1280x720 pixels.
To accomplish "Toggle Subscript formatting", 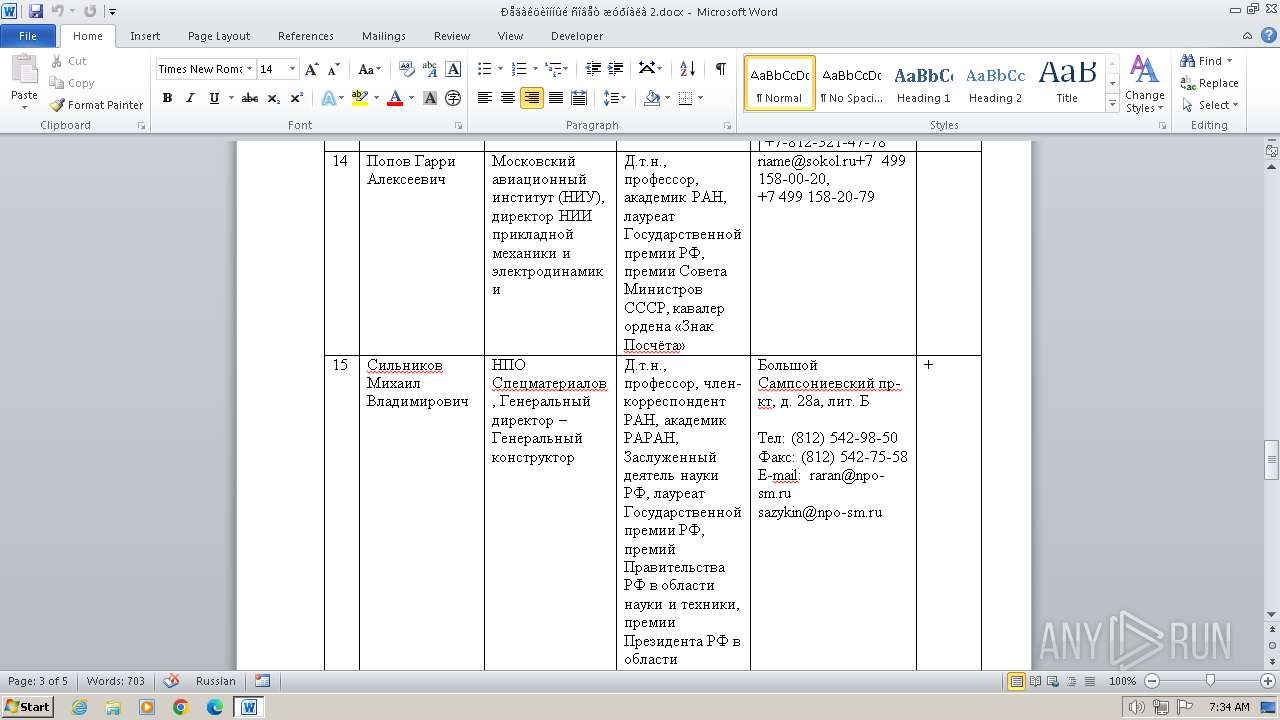I will pos(274,98).
